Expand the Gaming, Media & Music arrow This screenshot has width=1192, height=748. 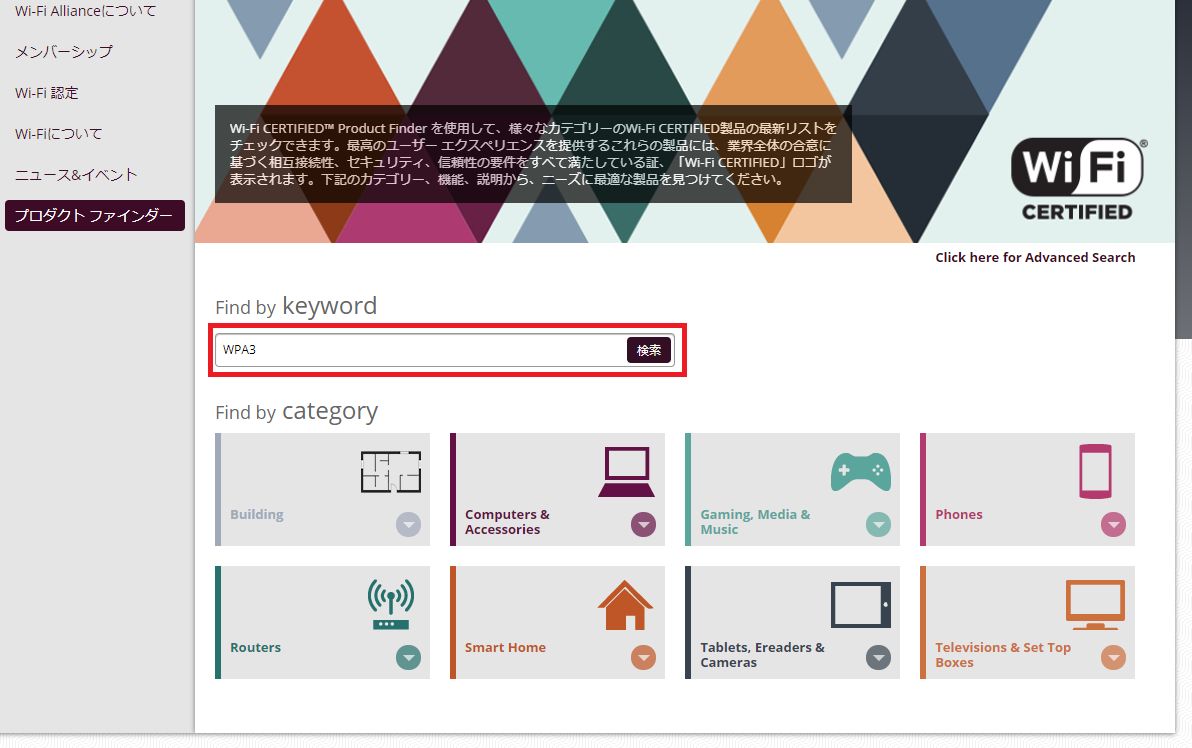pyautogui.click(x=878, y=525)
